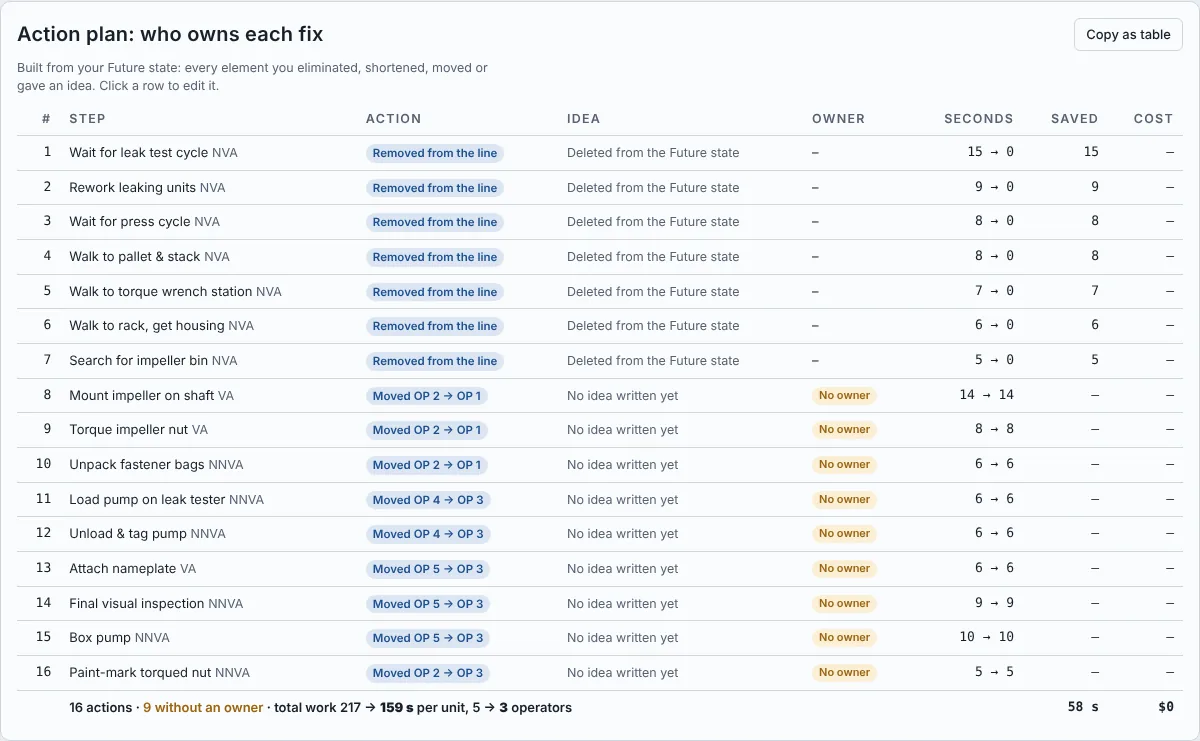This screenshot has width=1200, height=741.
Task: Click 'Moved OP 4 → OP 3' badge for Load pump on leak tester
Action: (428, 500)
